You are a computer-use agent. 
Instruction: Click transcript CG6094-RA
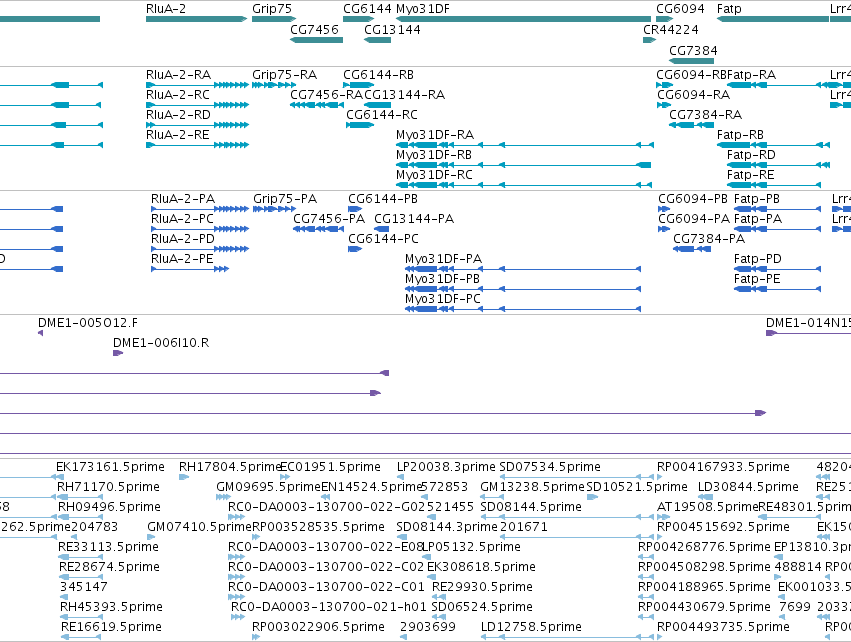pos(664,105)
